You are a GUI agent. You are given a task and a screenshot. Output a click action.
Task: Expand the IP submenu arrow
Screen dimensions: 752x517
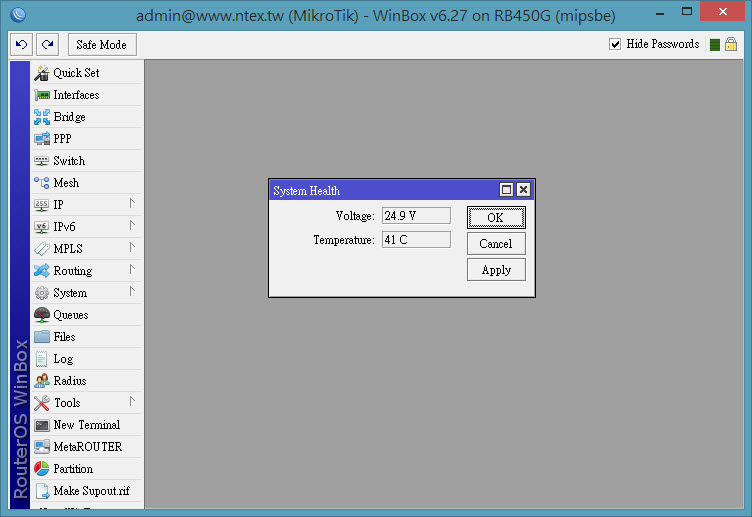(x=132, y=203)
